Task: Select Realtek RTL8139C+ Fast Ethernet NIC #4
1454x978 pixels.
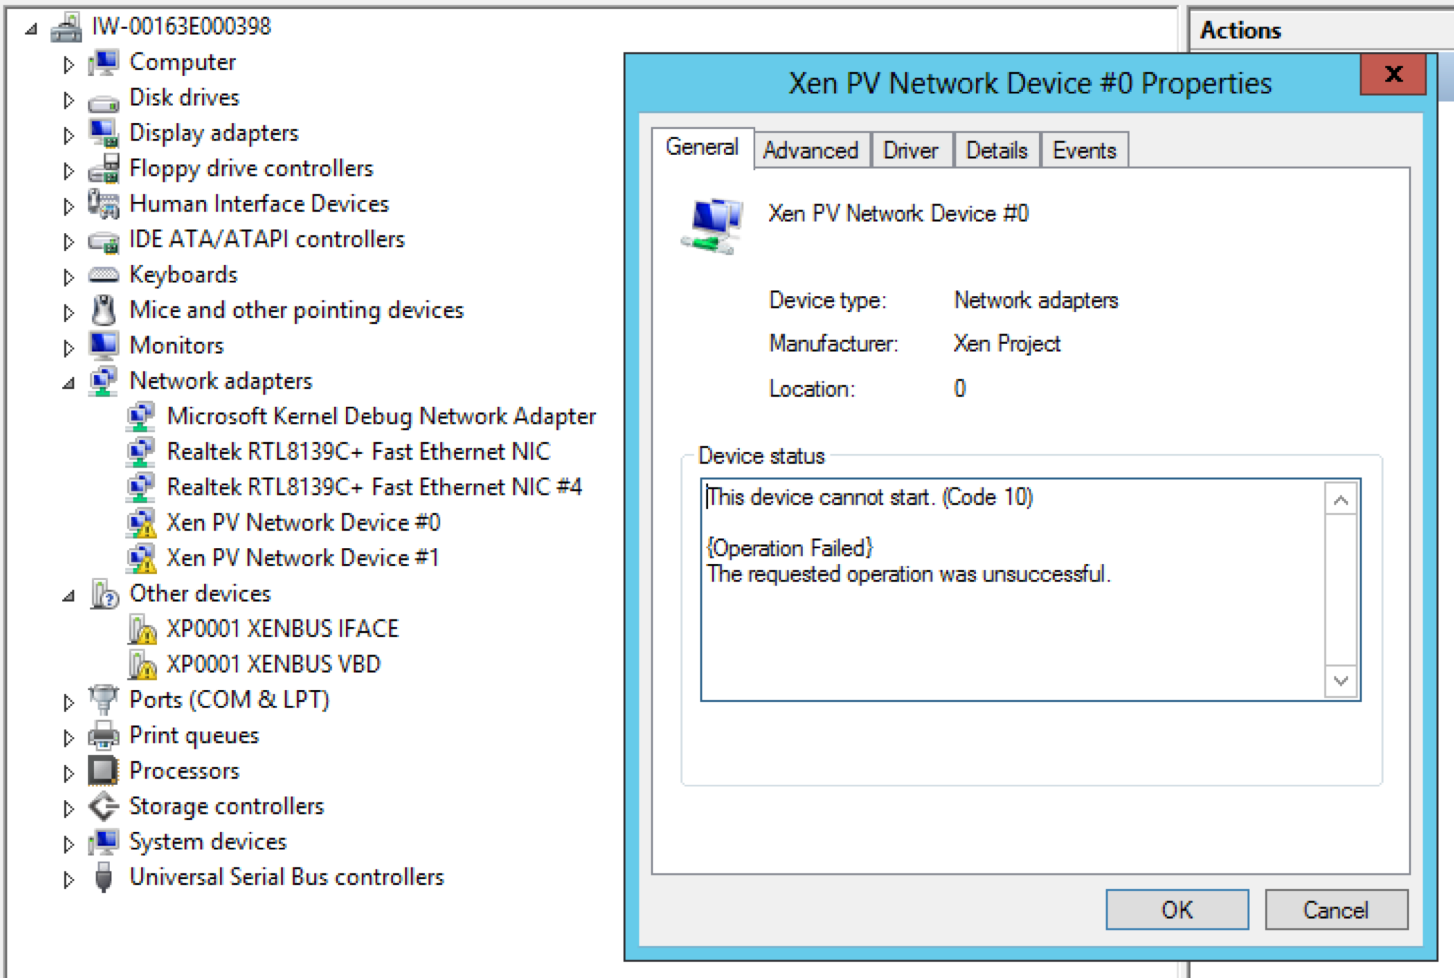Action: 374,487
